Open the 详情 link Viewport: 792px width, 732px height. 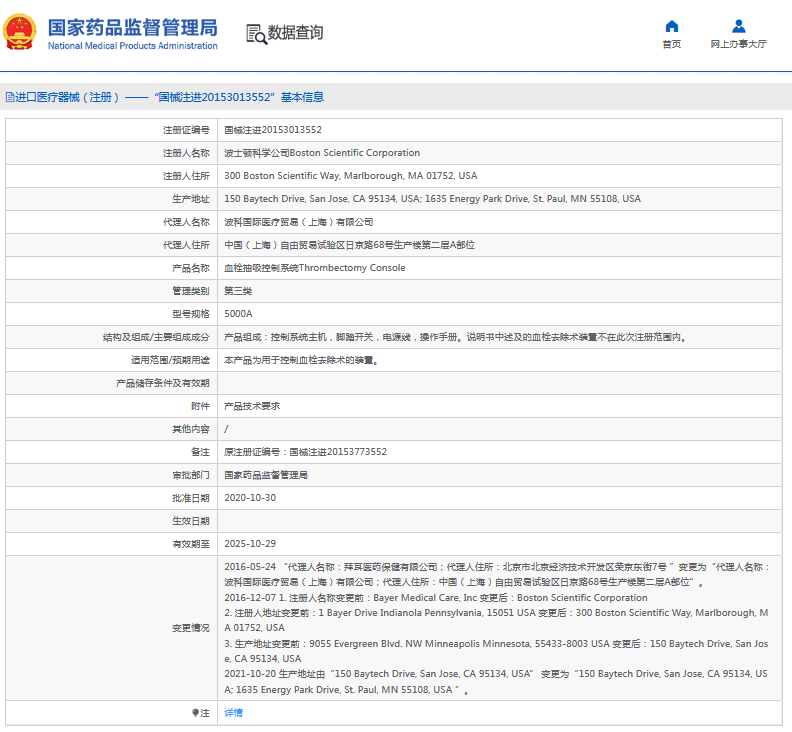click(233, 713)
